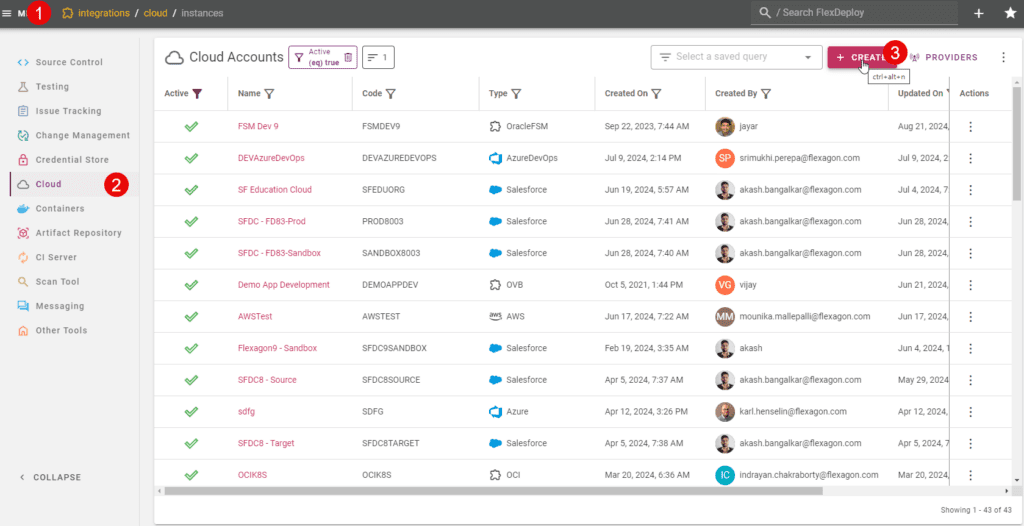Open the DEVAzureDevOps account link
Viewport: 1024px width, 526px height.
(x=271, y=158)
